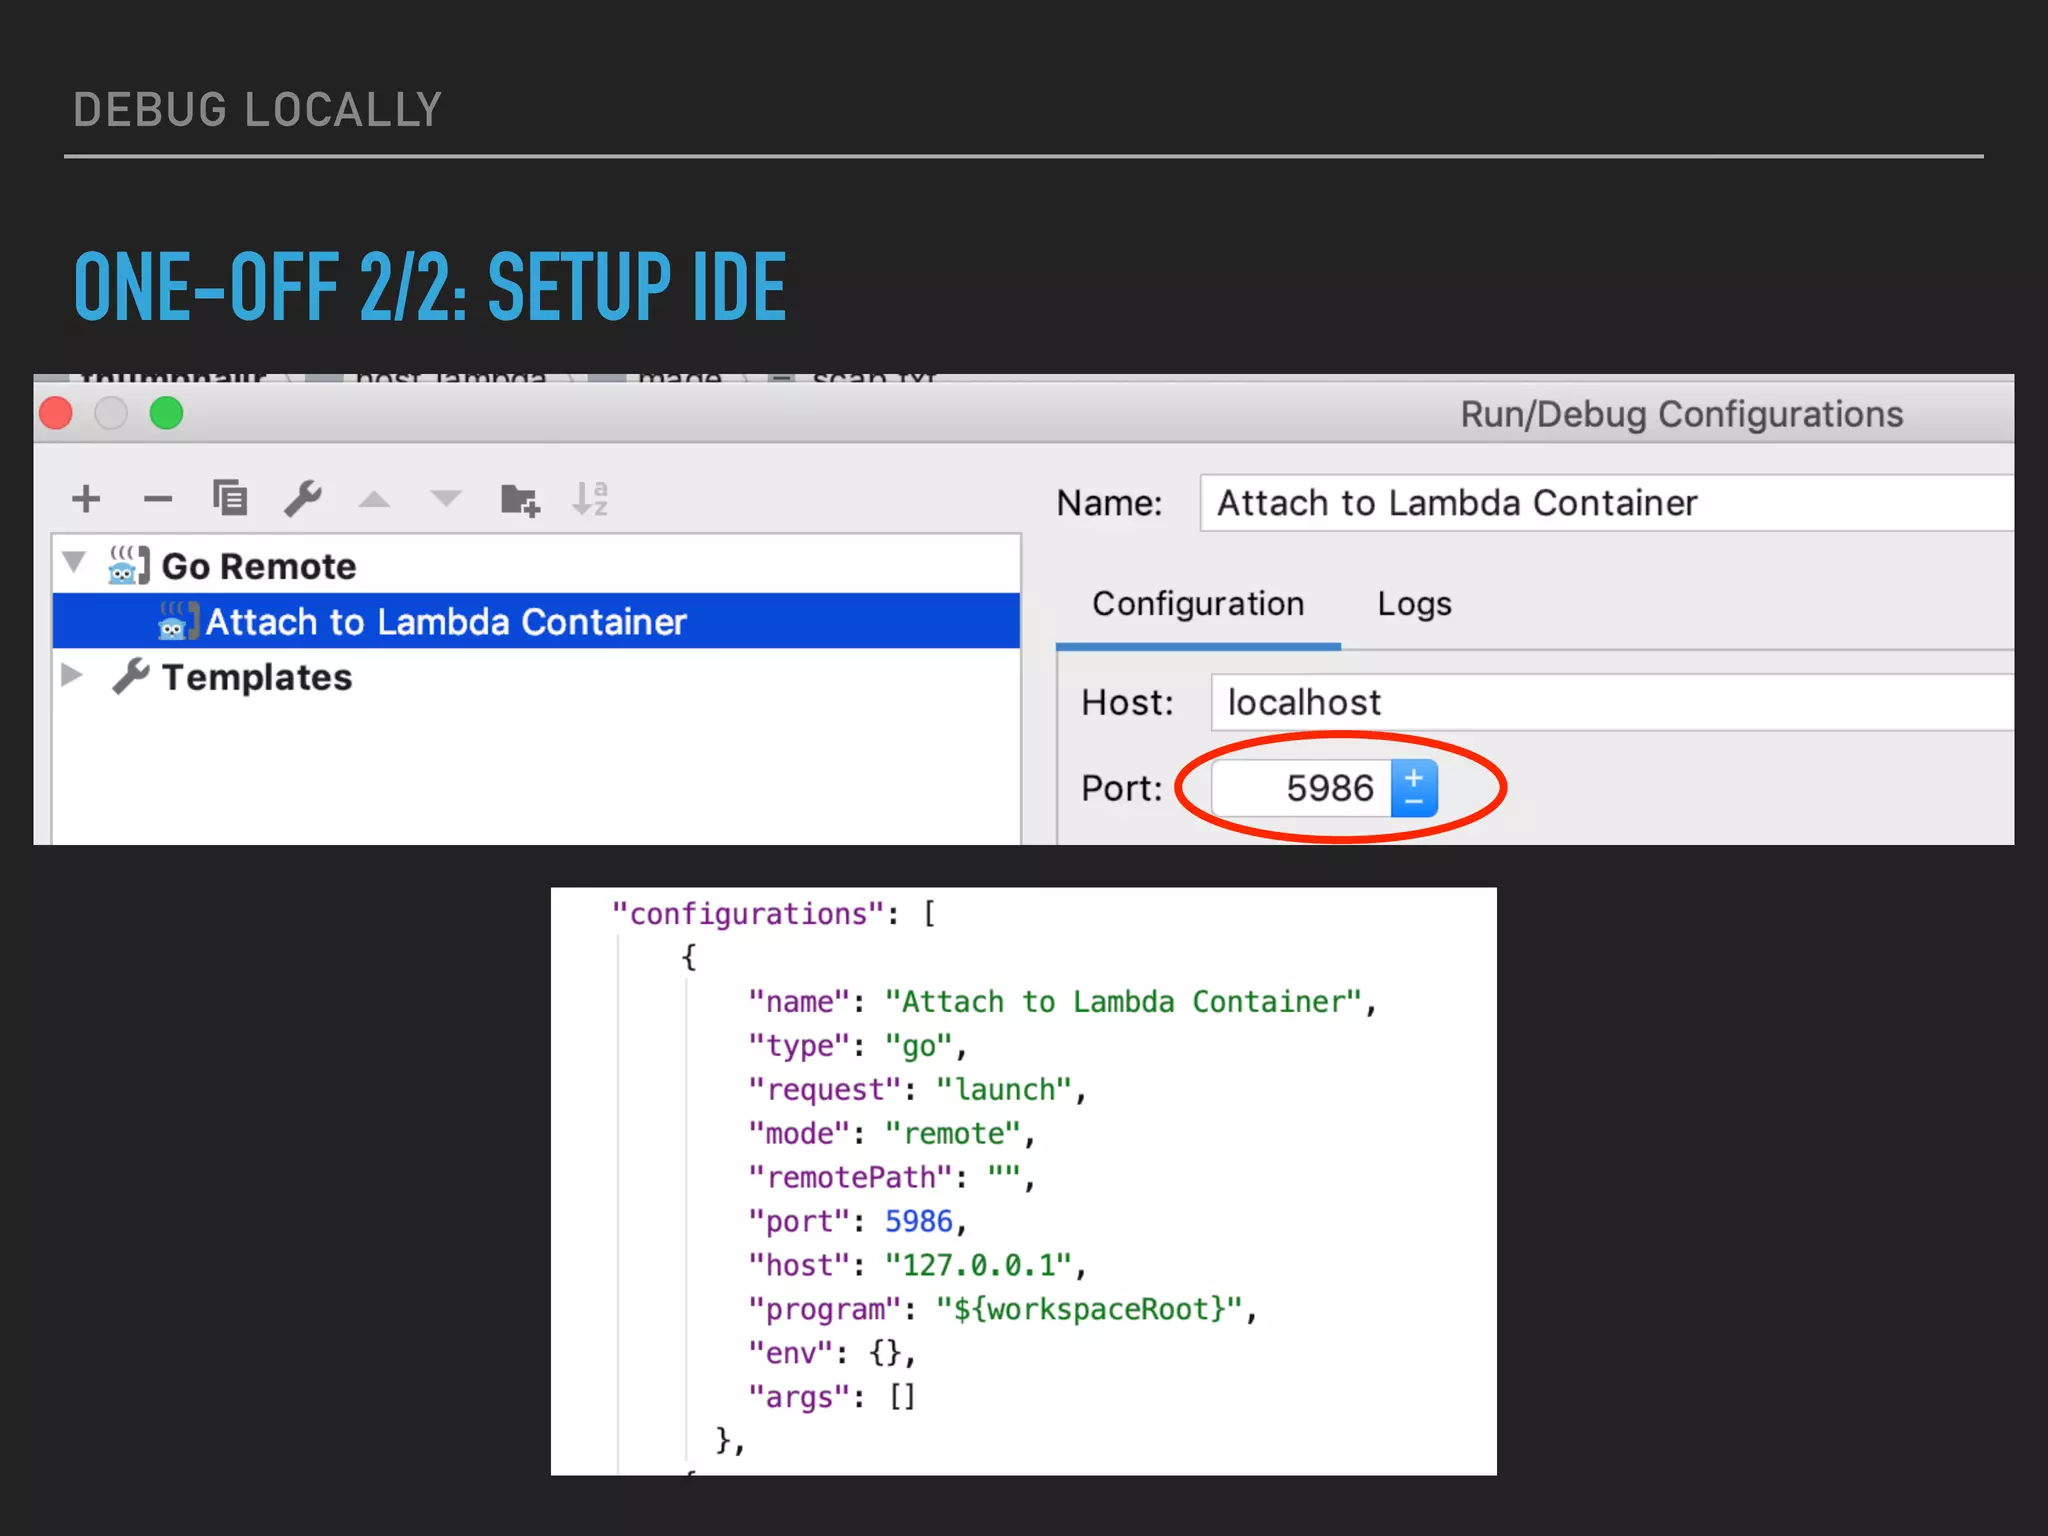Add a new run configuration with plus icon
This screenshot has width=2048, height=1536.
point(87,498)
